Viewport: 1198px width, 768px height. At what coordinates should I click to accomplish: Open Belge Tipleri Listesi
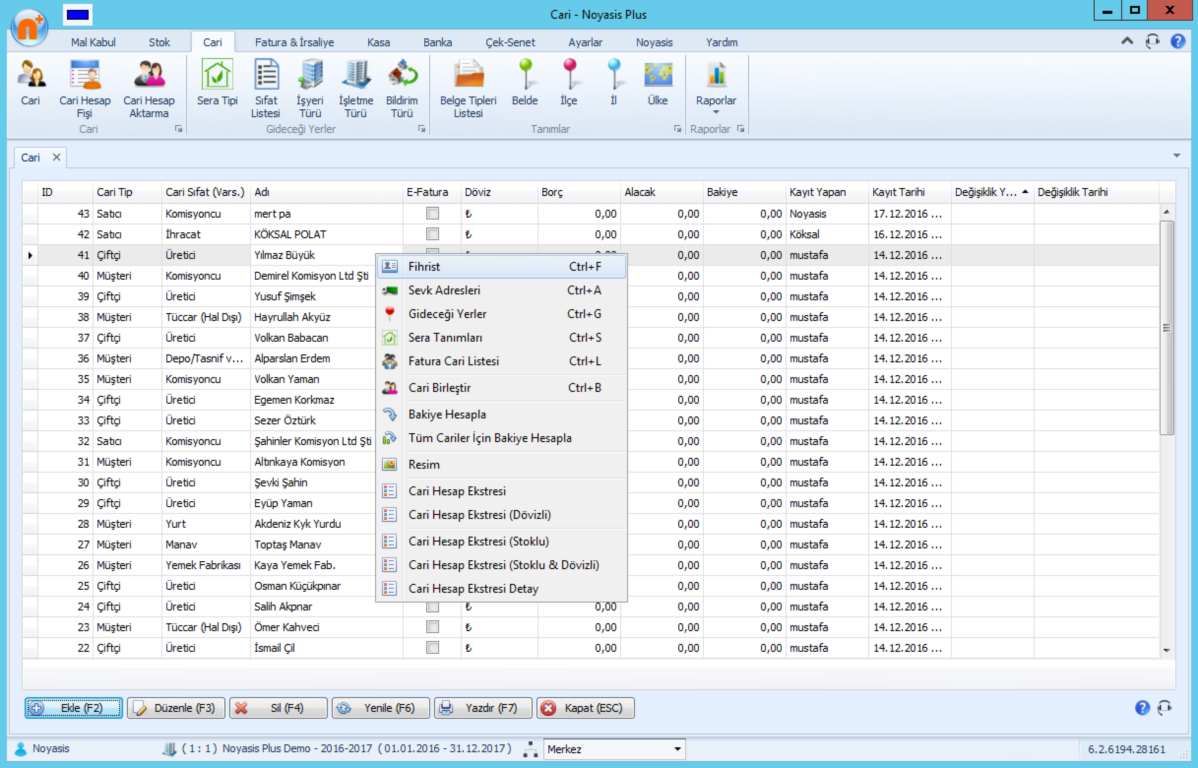(468, 89)
